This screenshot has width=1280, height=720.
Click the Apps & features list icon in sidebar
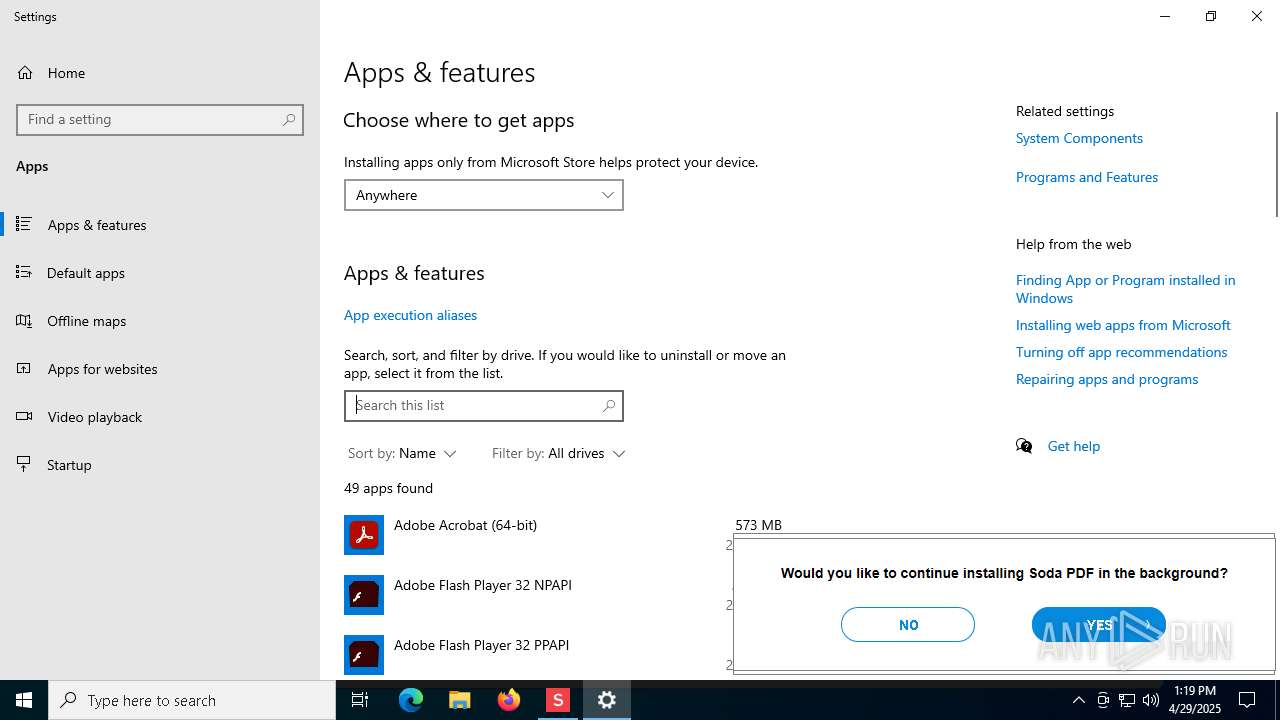pyautogui.click(x=24, y=225)
